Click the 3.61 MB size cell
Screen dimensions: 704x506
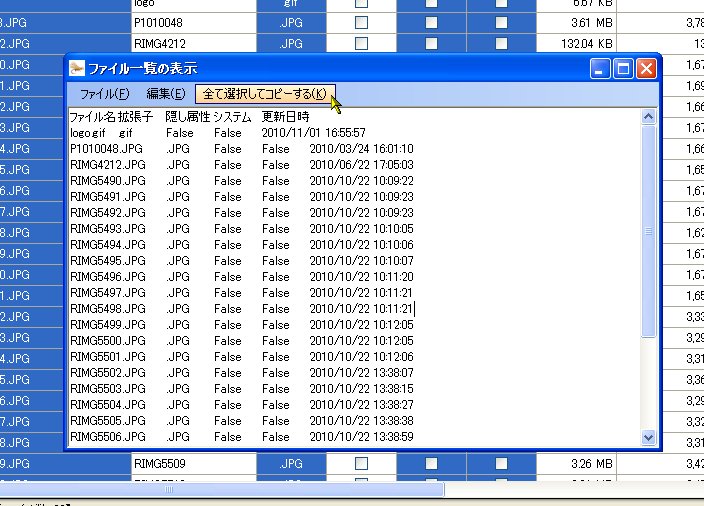pos(576,23)
